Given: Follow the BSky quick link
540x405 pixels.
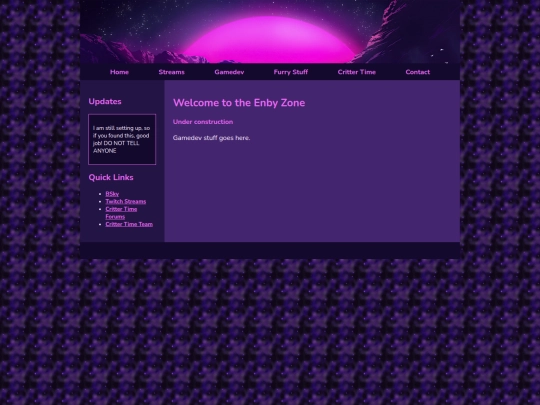Looking at the screenshot, I should click(112, 194).
